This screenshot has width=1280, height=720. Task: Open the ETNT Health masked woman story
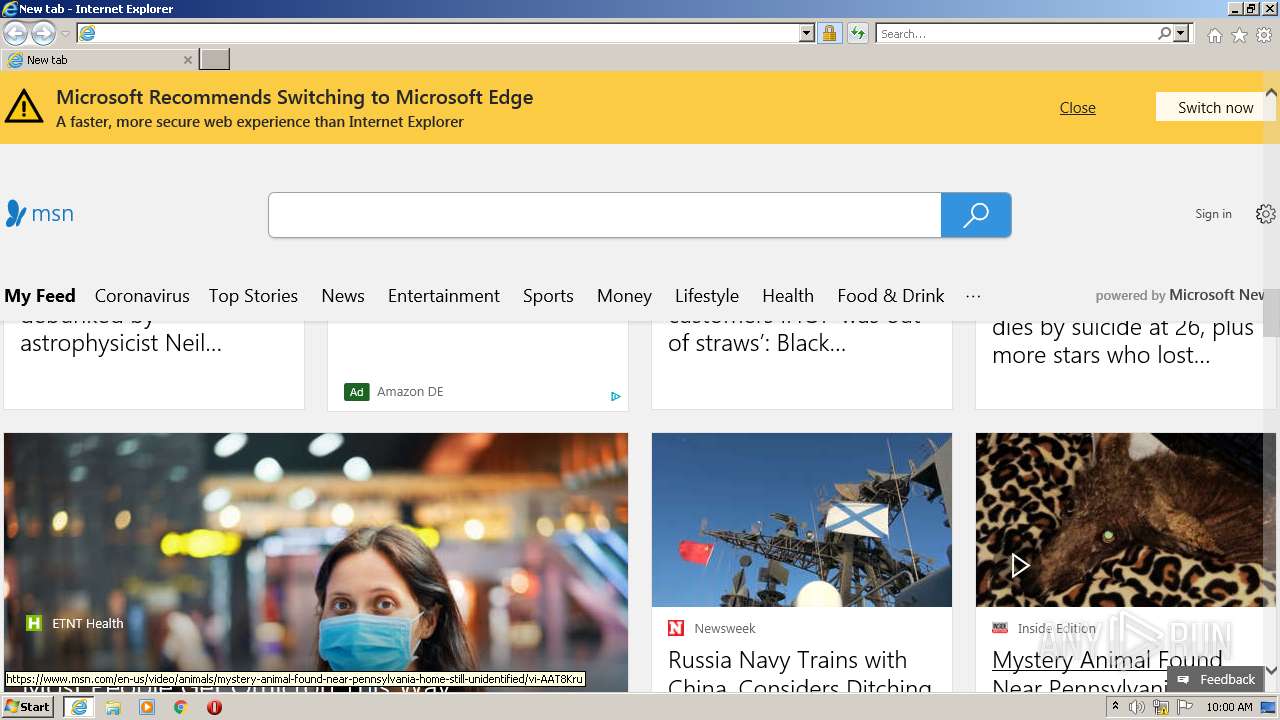click(316, 562)
